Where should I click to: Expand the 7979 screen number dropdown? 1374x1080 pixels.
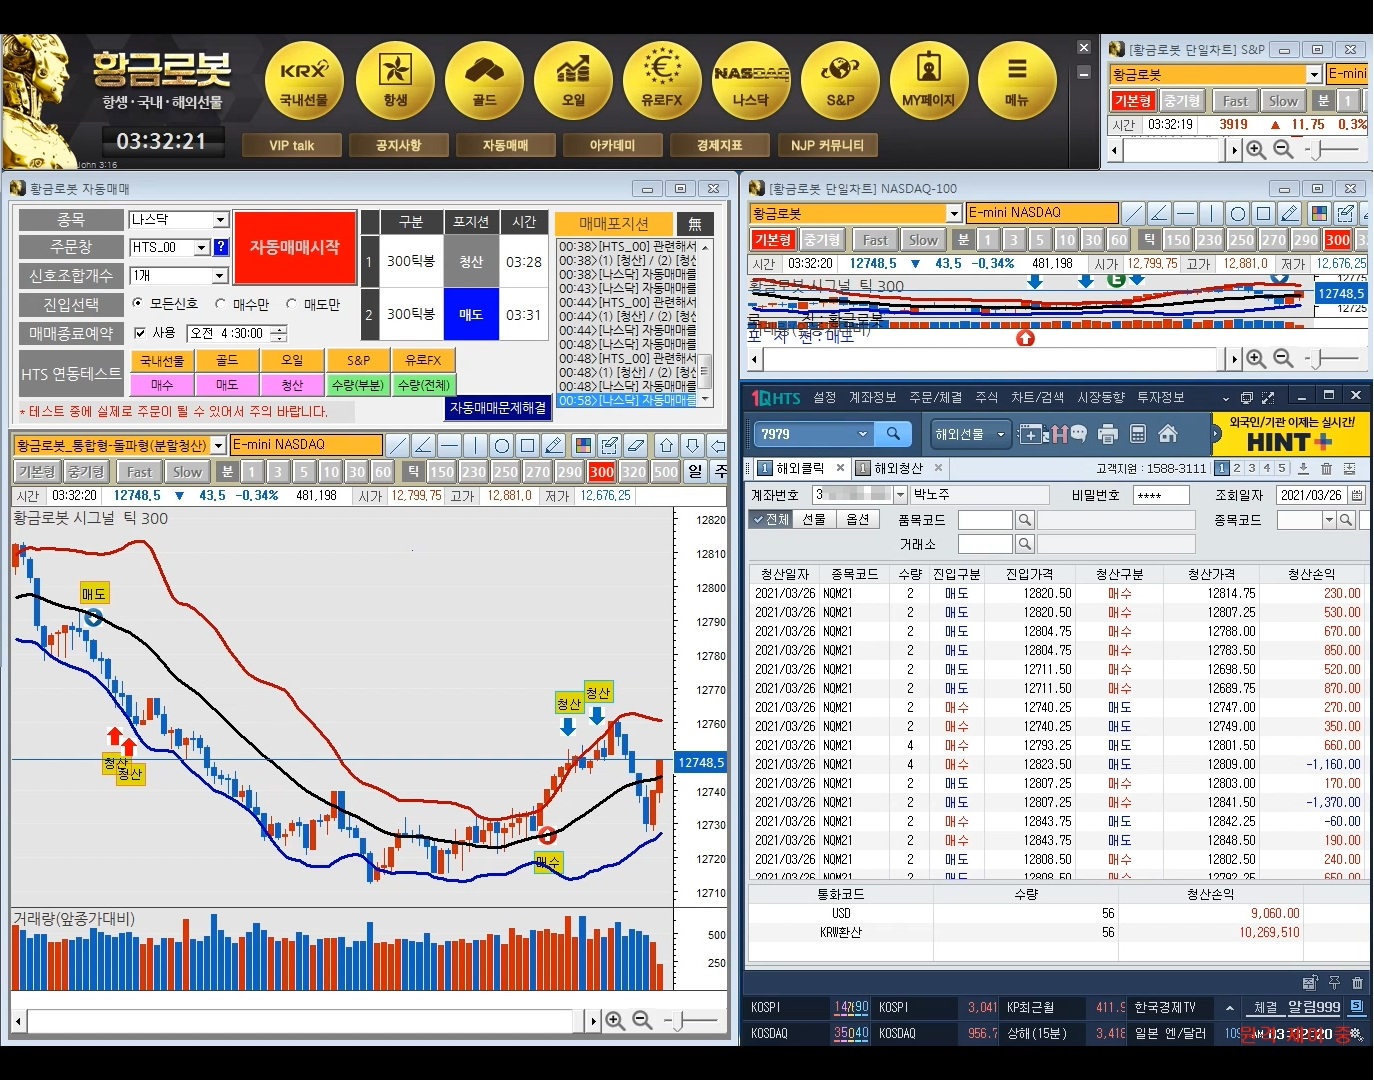[863, 434]
